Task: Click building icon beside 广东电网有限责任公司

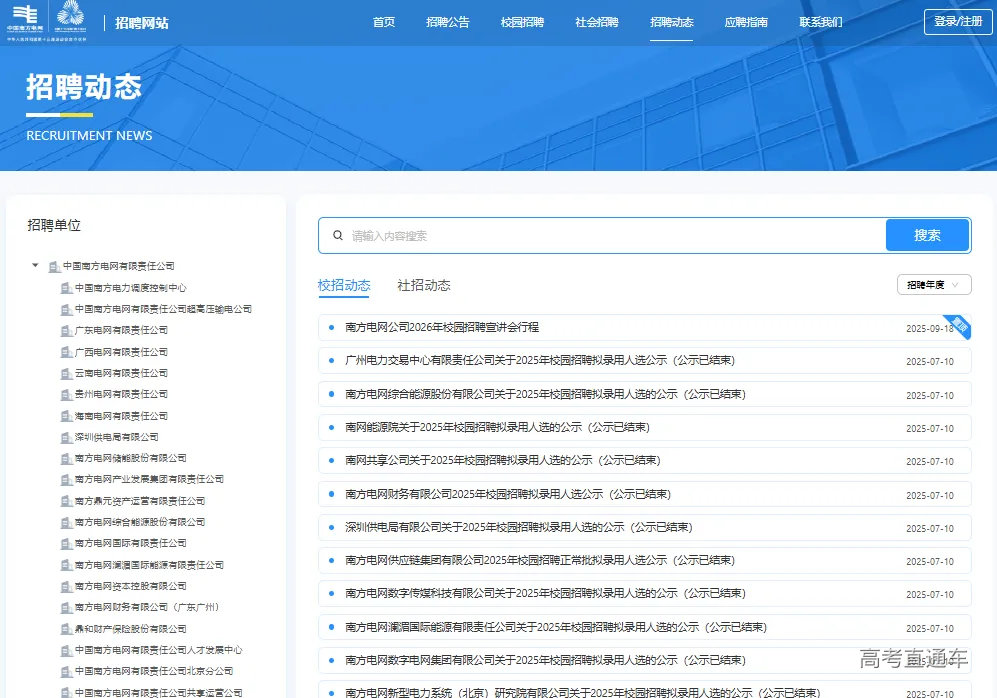Action: (66, 331)
